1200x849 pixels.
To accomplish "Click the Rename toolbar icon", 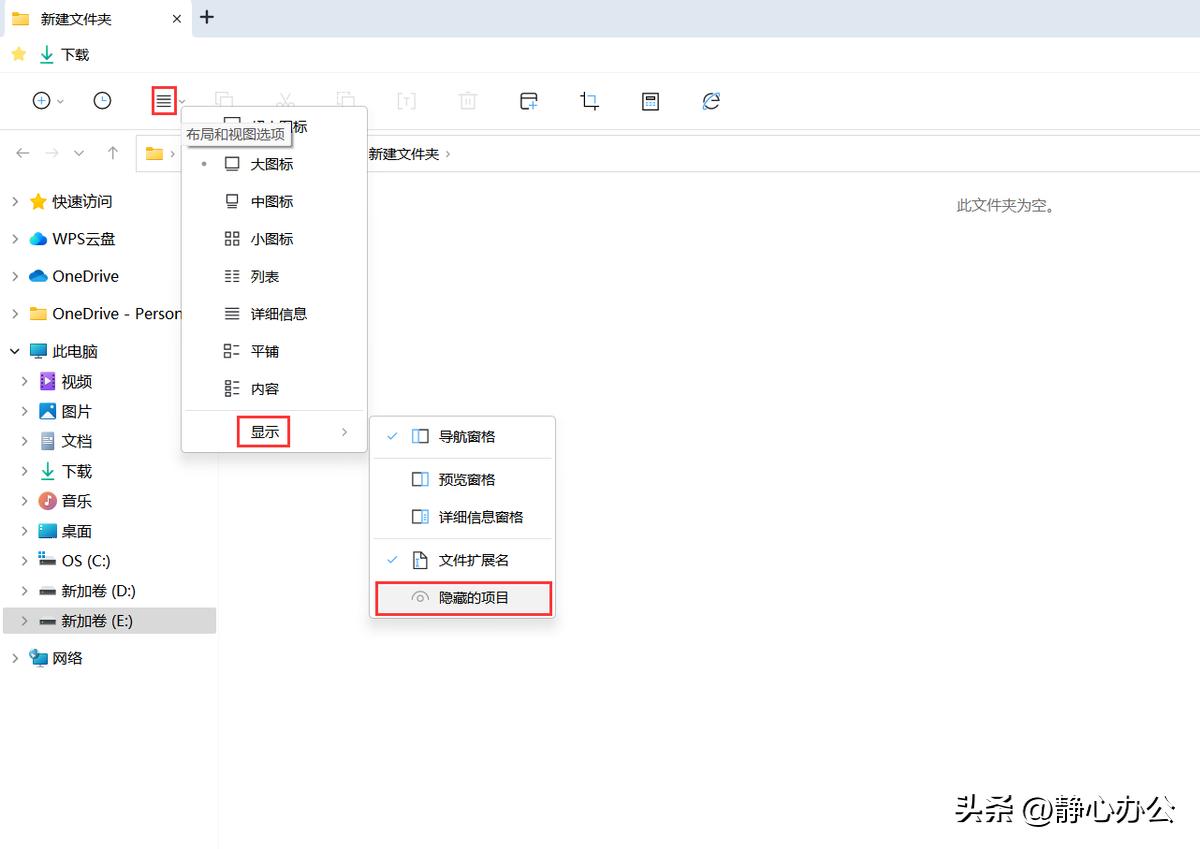I will 406,101.
